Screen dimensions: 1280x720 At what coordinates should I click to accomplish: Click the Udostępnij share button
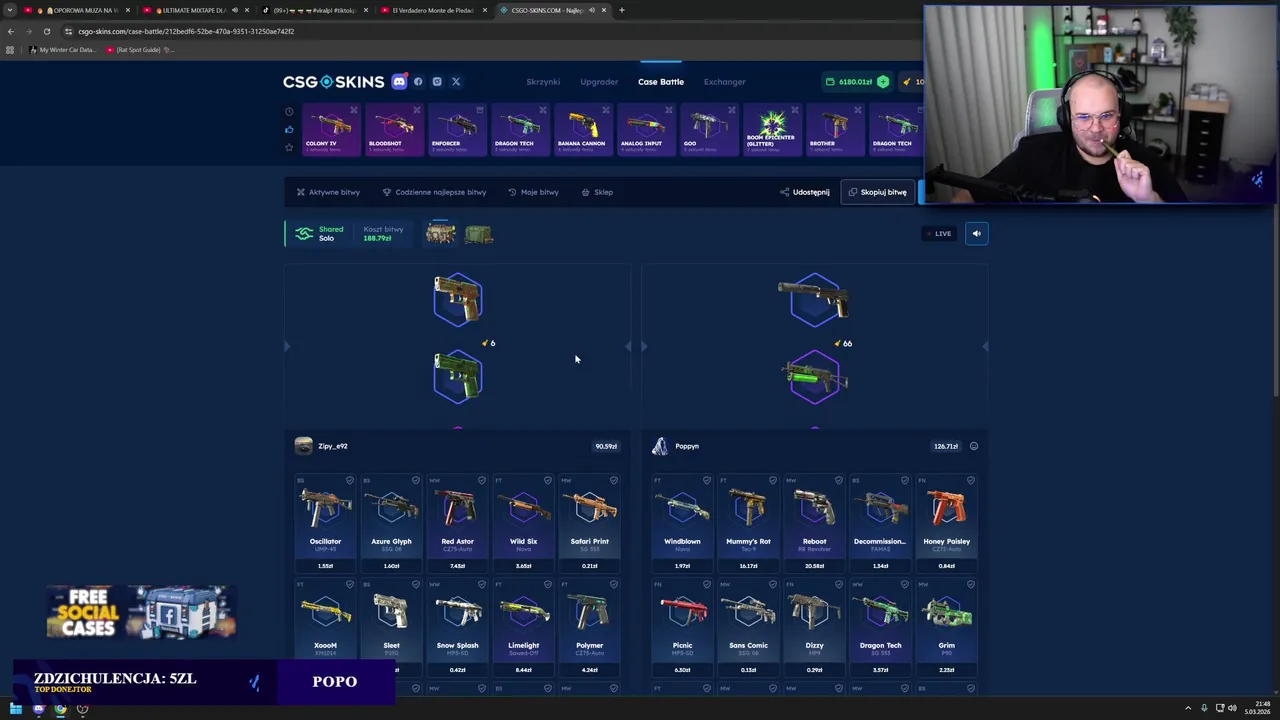(805, 192)
